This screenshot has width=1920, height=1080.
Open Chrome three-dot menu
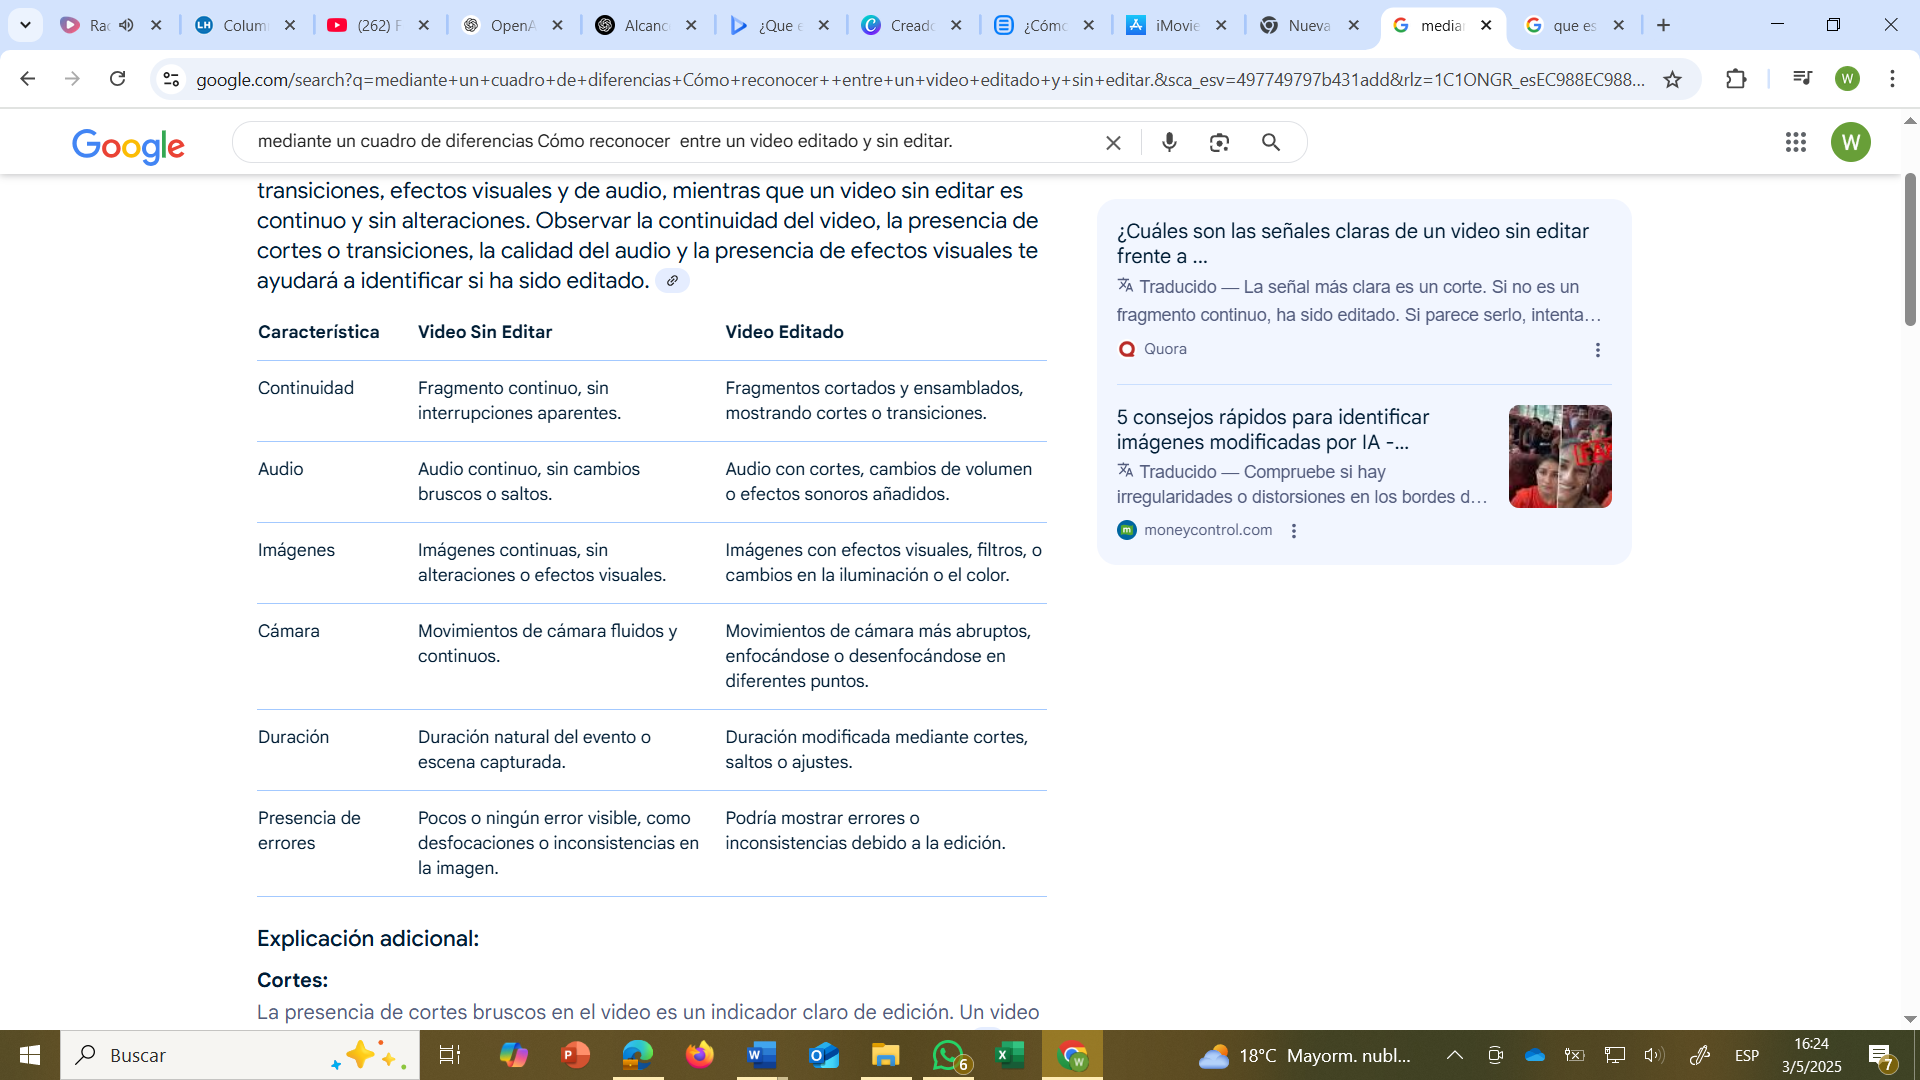1892,79
